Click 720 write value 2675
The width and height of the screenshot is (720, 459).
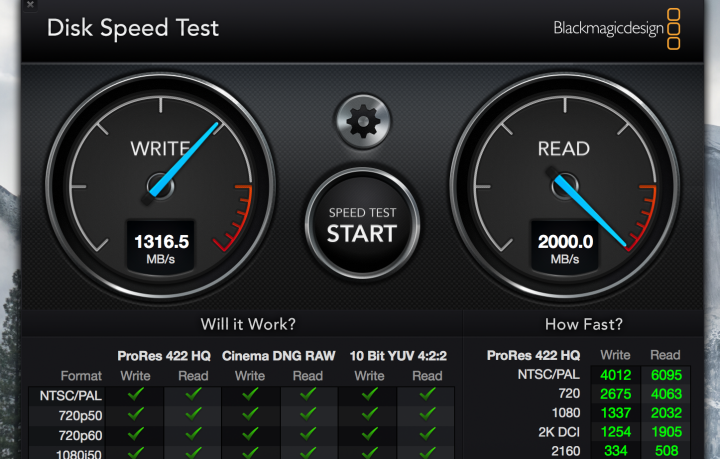pyautogui.click(x=616, y=394)
